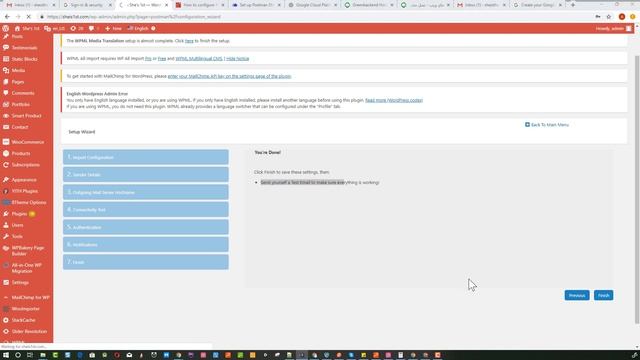Viewport: 640px width, 360px height.
Task: Click the StackCache sidebar icon
Action: click(6, 320)
